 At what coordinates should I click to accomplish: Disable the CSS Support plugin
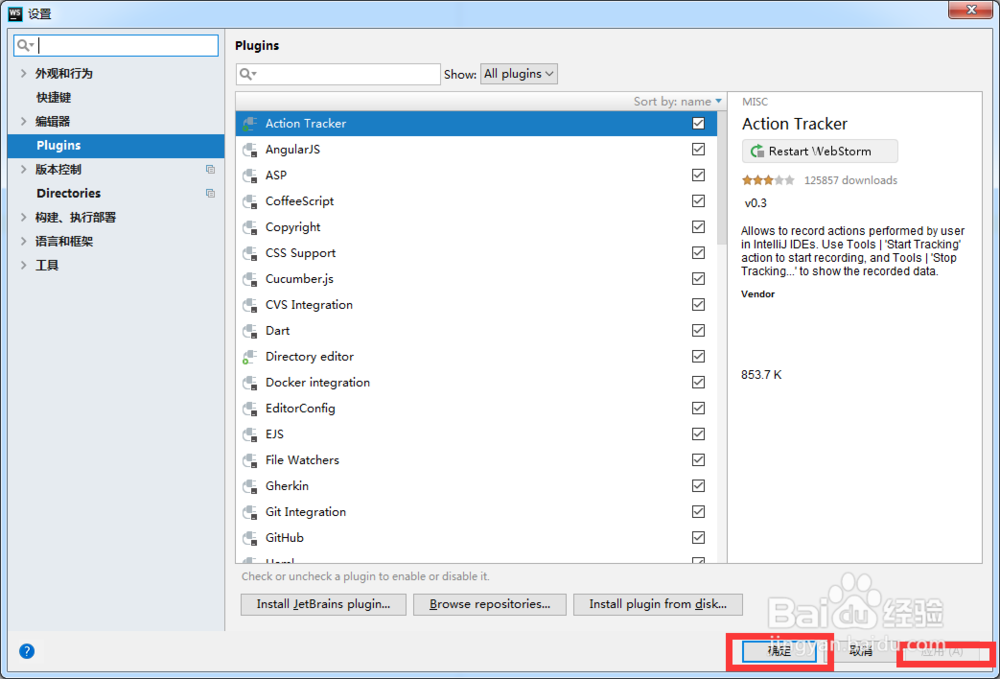[698, 253]
